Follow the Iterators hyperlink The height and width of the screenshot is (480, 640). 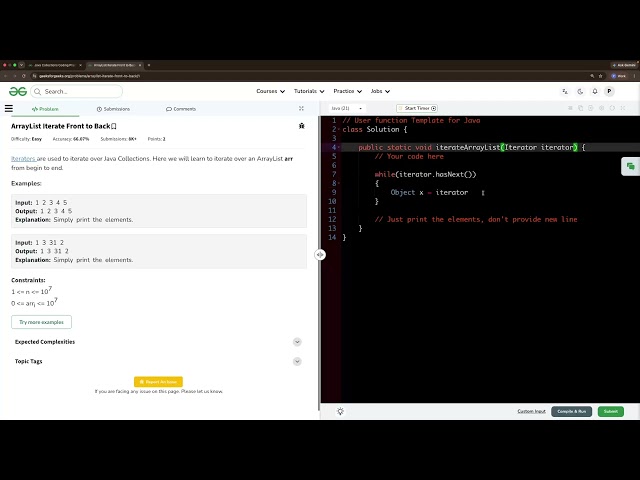point(23,159)
